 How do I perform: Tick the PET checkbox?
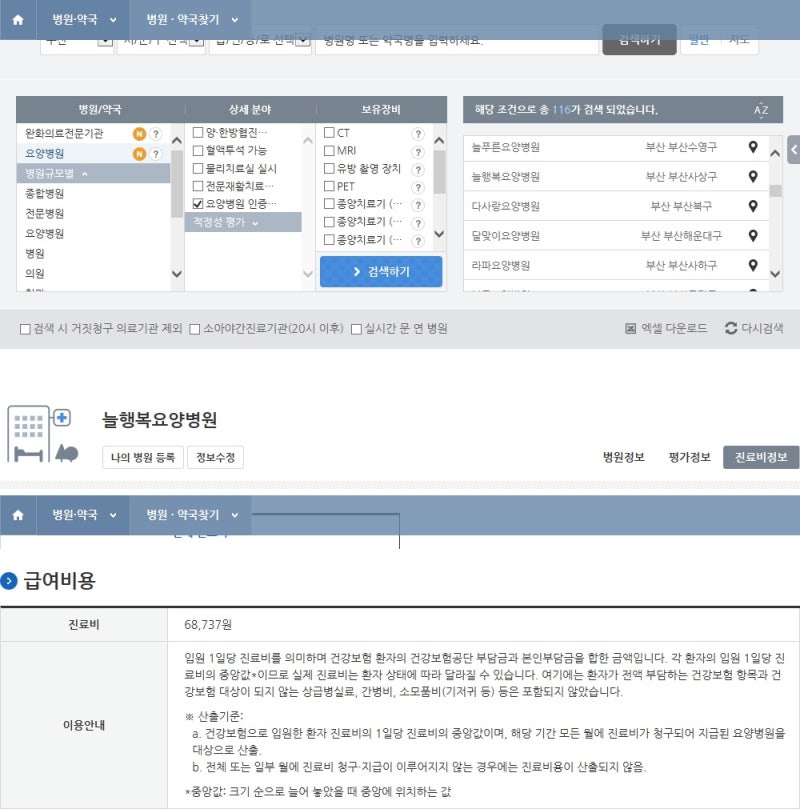pos(329,186)
